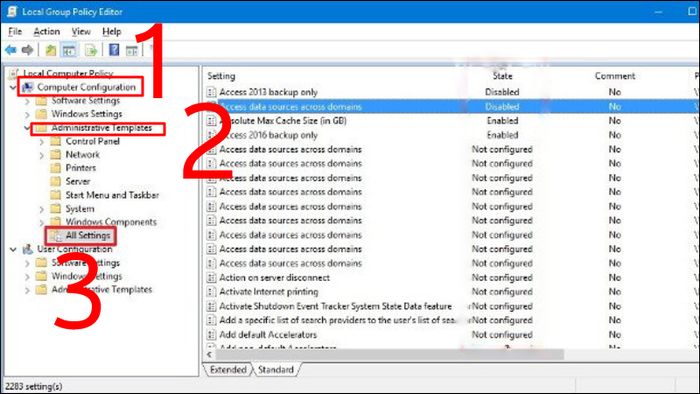The width and height of the screenshot is (700, 394).
Task: Select the Windows Components tree item
Action: pos(111,222)
